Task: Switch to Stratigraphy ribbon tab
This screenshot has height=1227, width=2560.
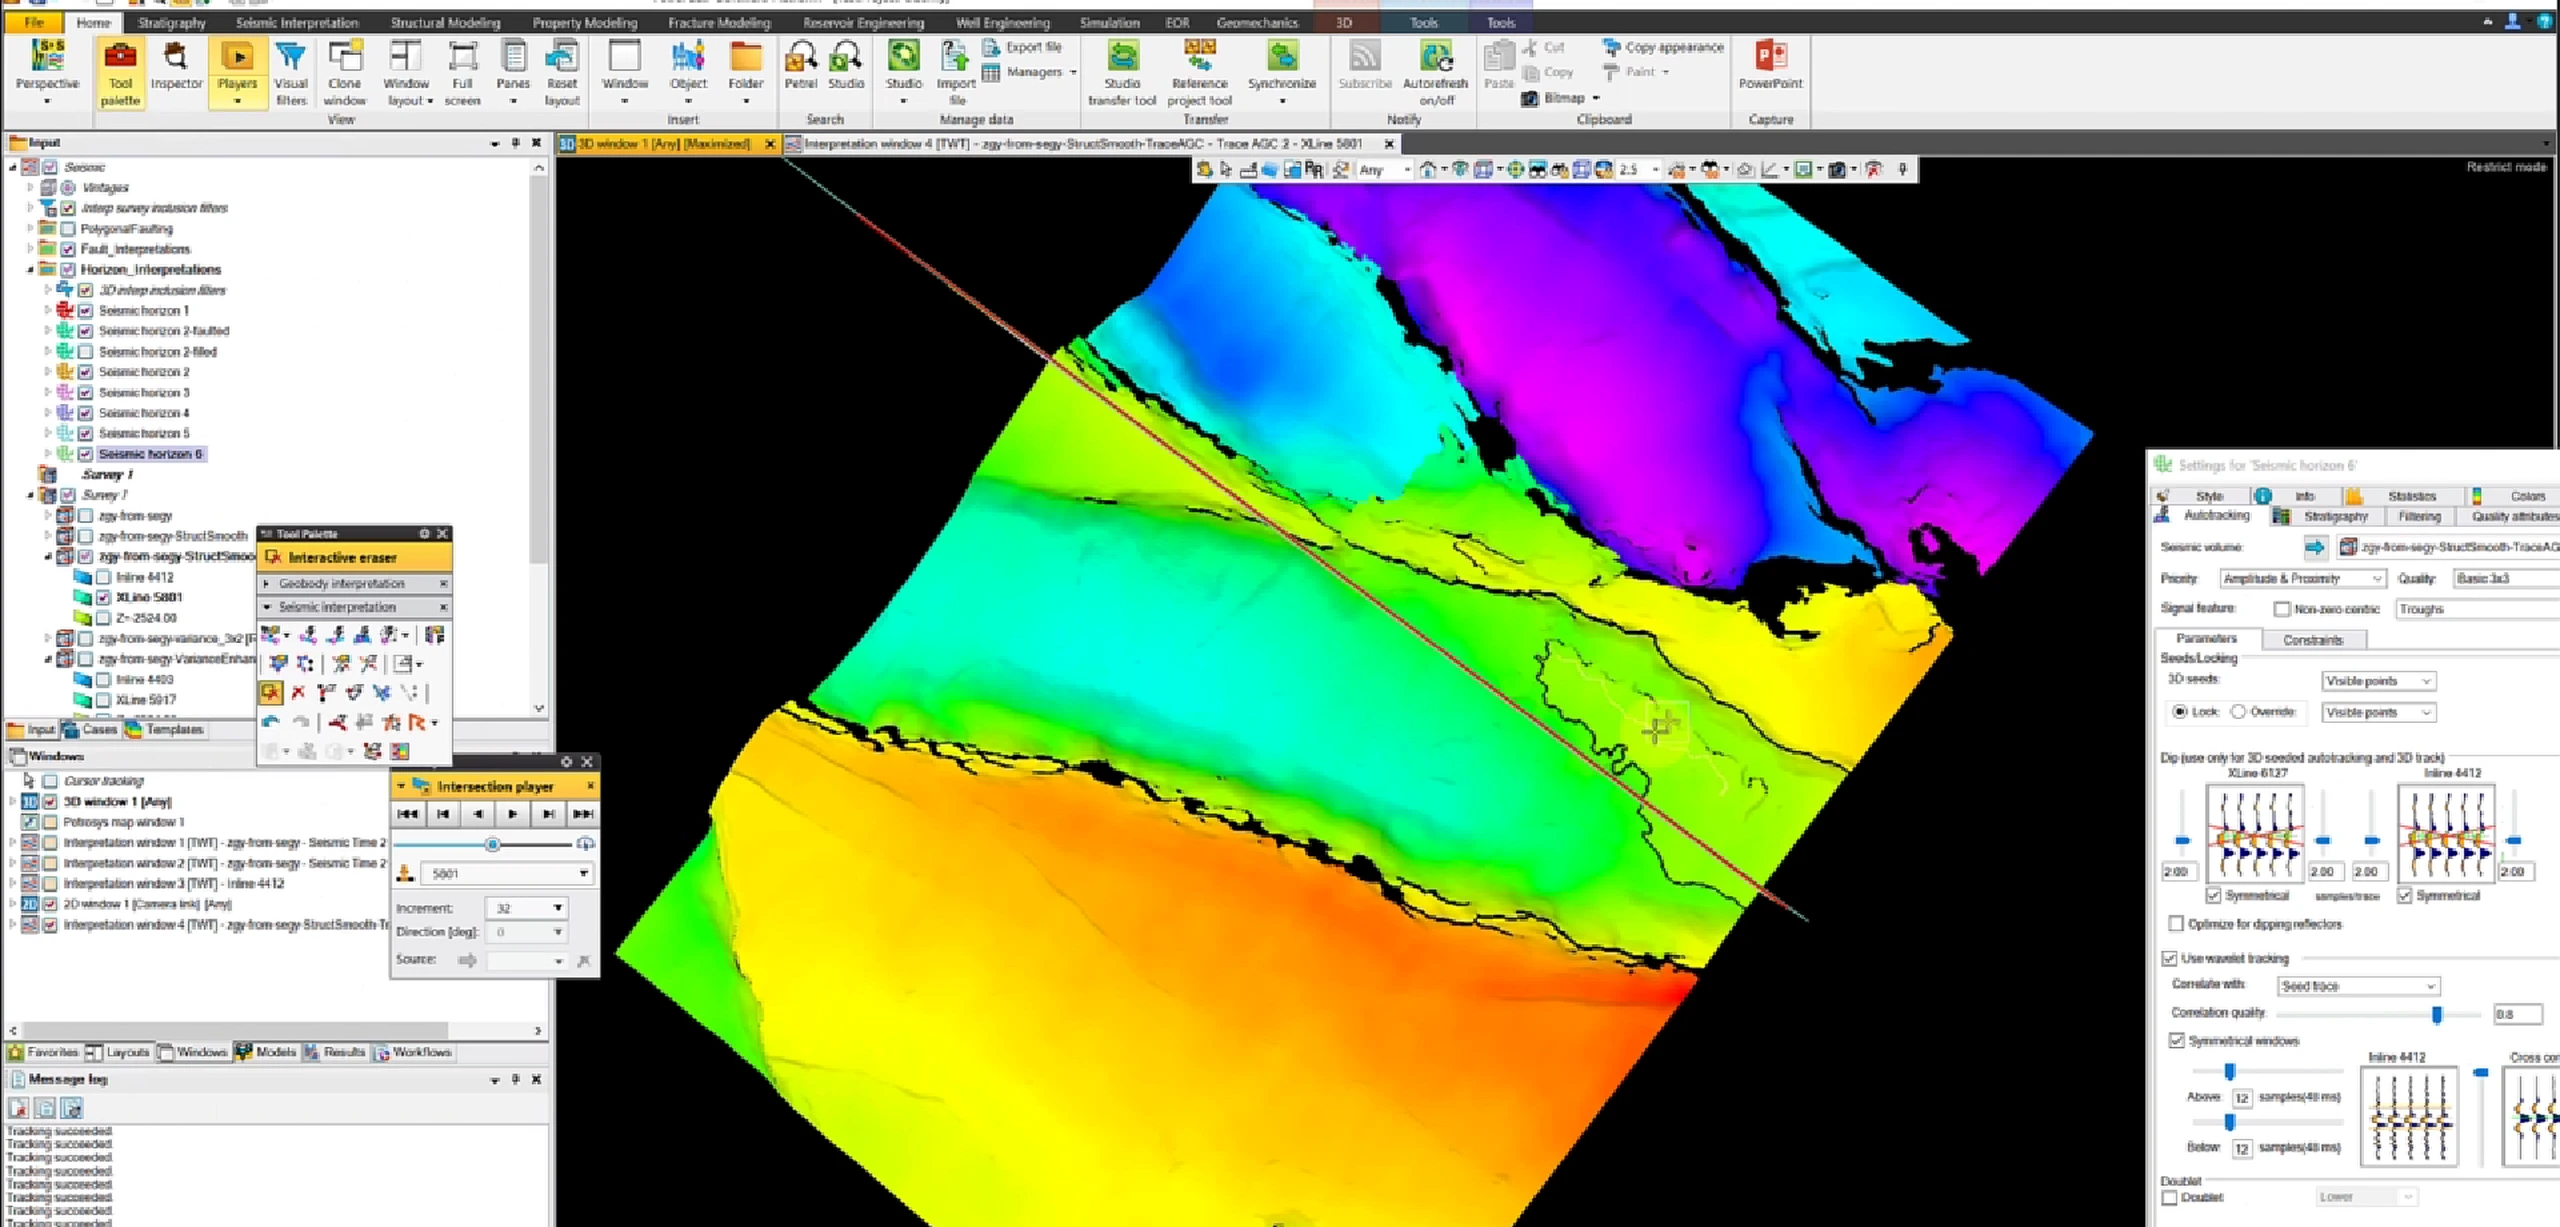Action: (171, 22)
